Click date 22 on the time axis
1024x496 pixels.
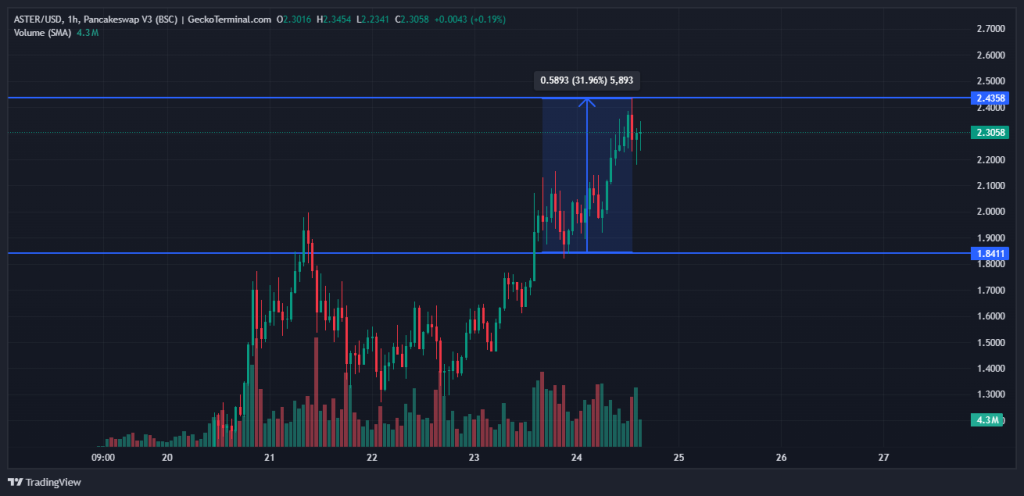[372, 457]
